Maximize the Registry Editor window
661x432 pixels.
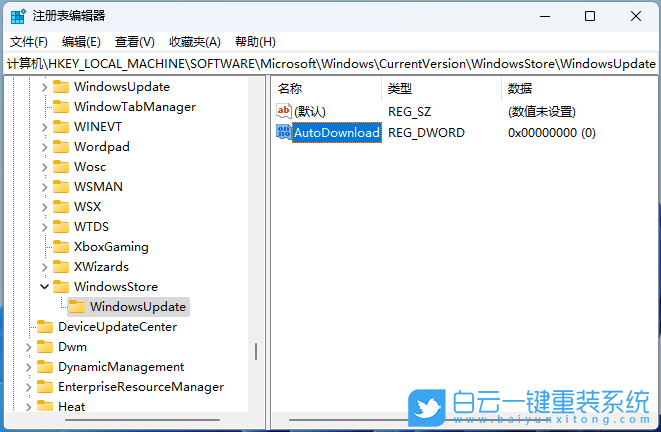point(590,16)
